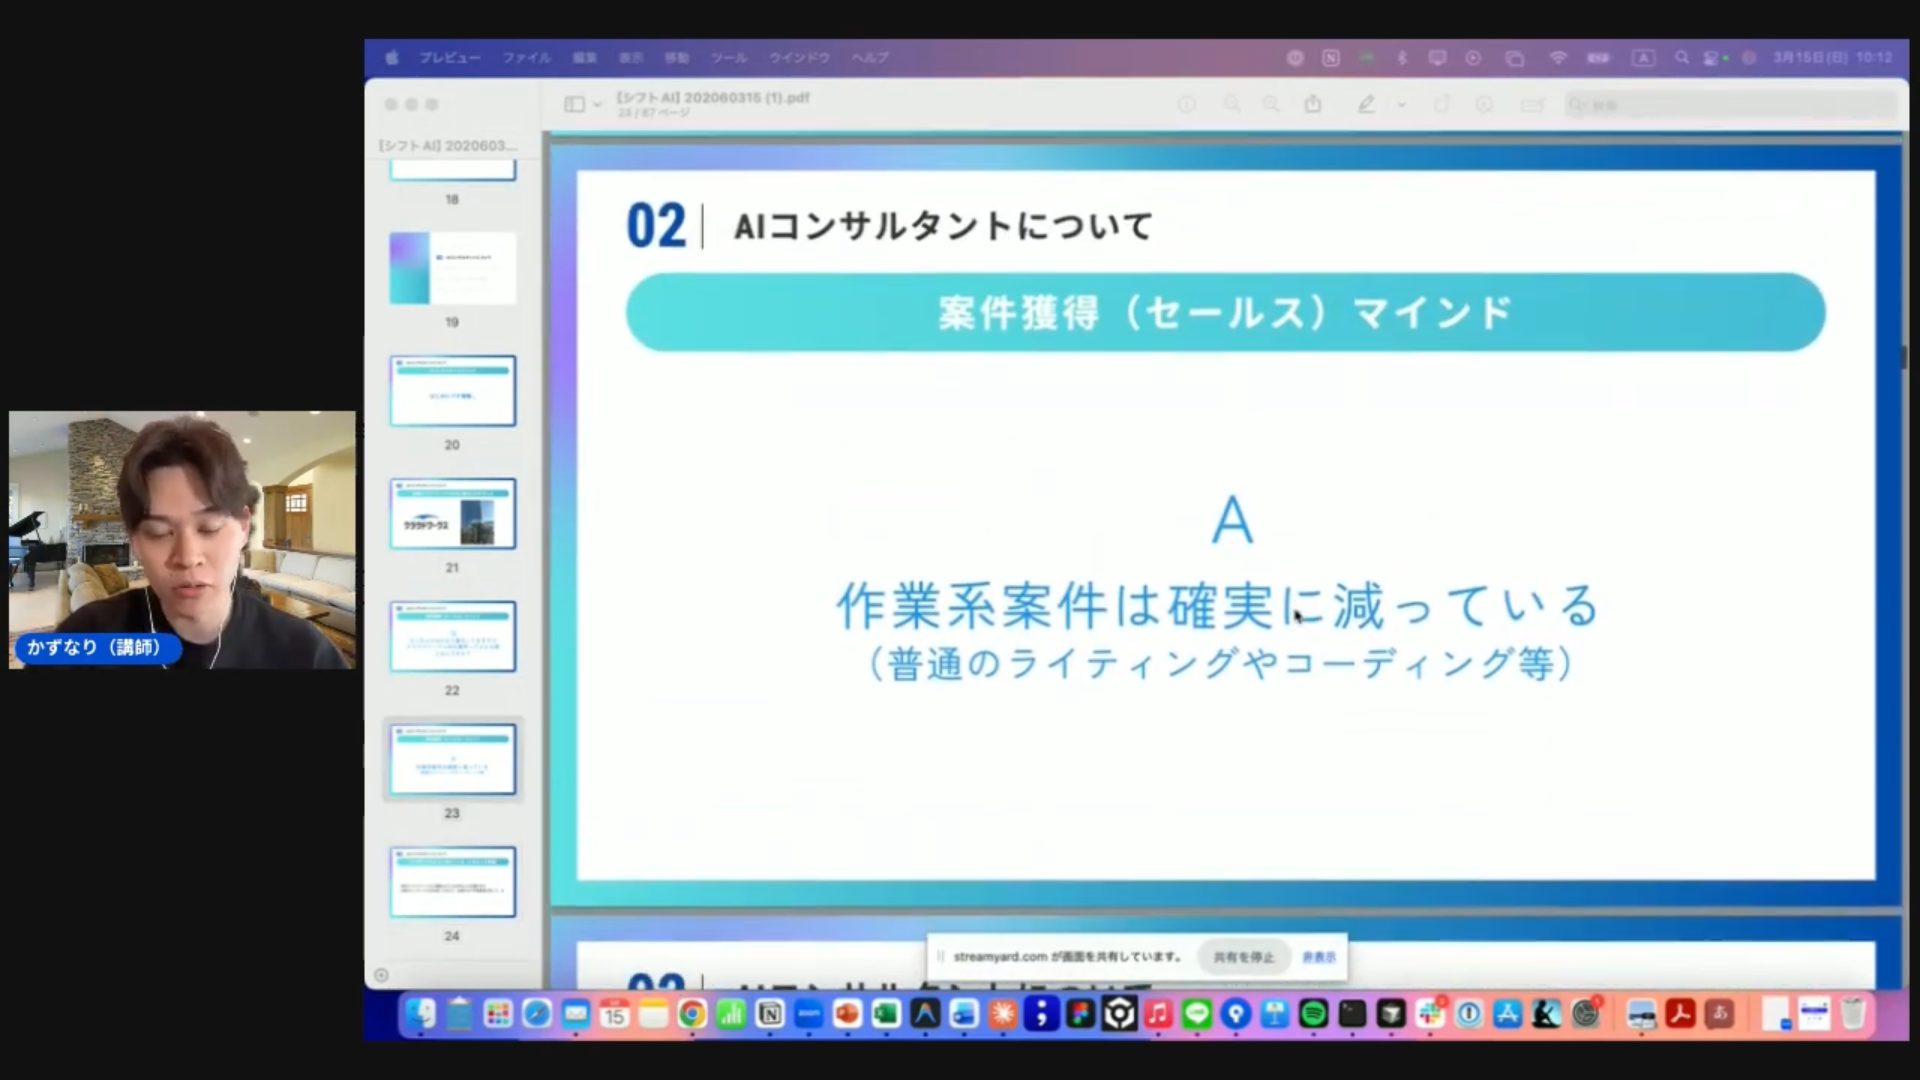Click the zoom out magnifier icon
Image resolution: width=1920 pixels, height=1080 pixels.
(x=1232, y=104)
